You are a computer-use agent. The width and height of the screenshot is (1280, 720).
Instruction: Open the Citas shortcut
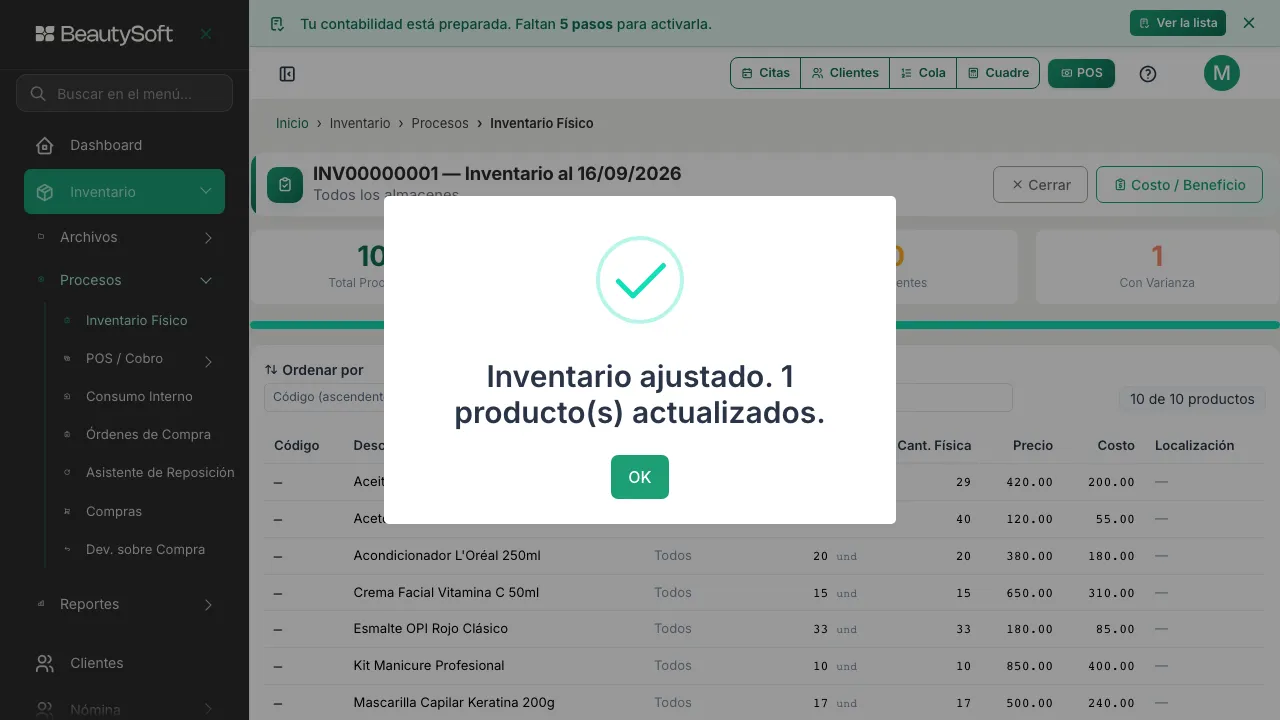tap(766, 73)
